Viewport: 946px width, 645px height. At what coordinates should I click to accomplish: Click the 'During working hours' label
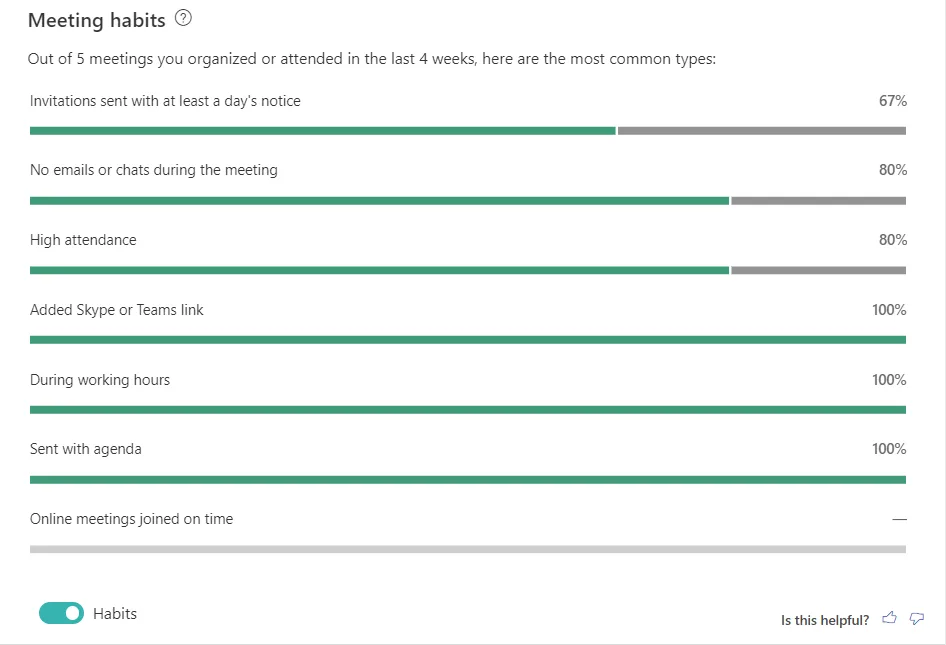100,380
